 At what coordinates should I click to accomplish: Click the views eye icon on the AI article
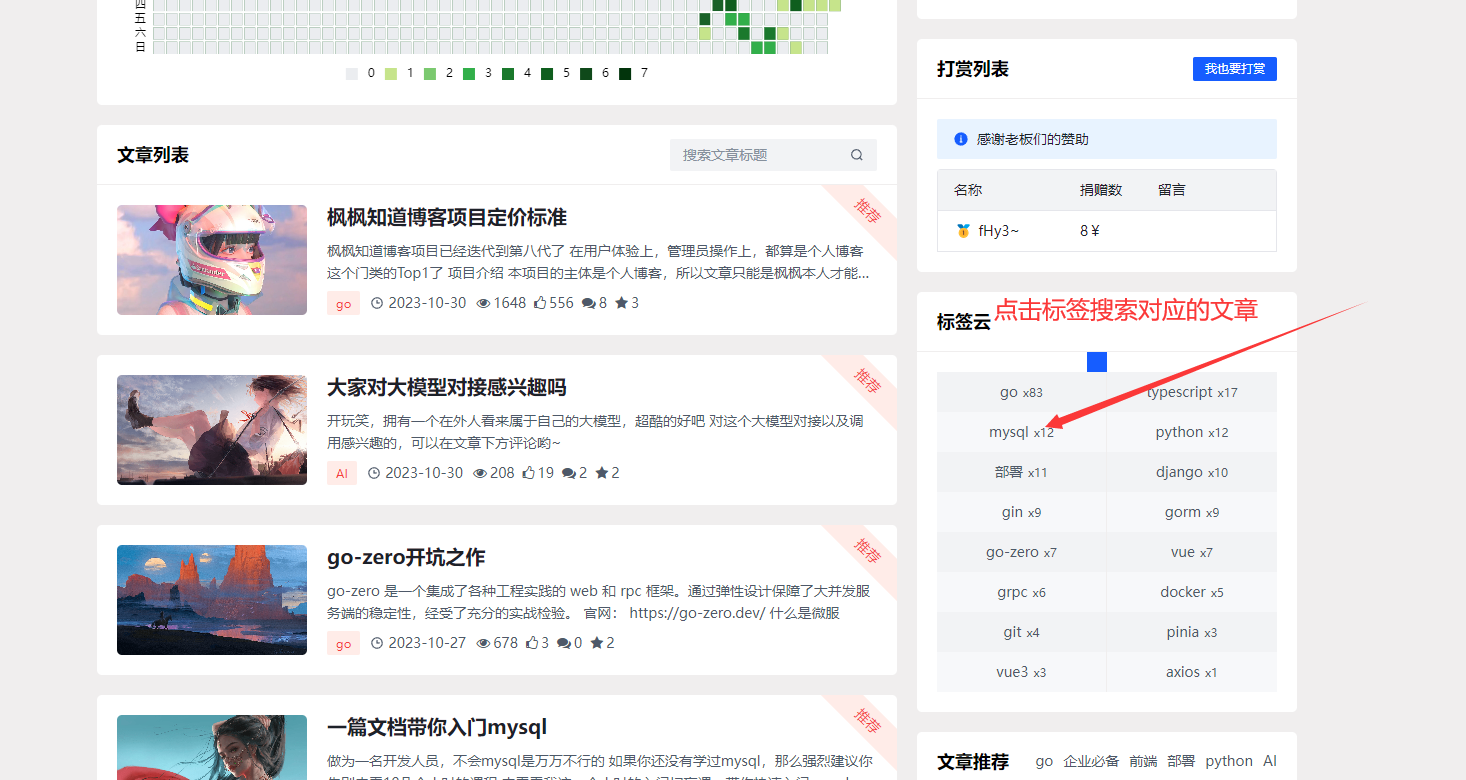point(480,473)
